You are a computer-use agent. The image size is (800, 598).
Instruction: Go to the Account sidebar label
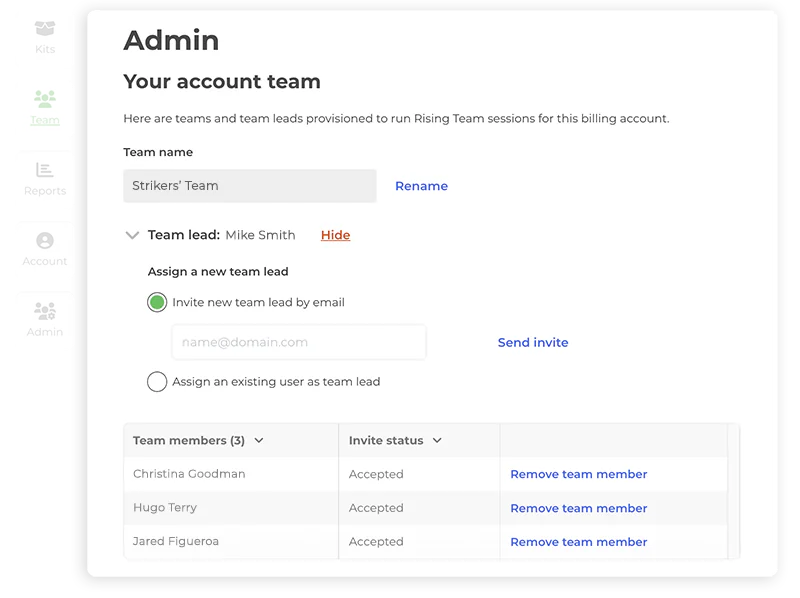pos(45,261)
